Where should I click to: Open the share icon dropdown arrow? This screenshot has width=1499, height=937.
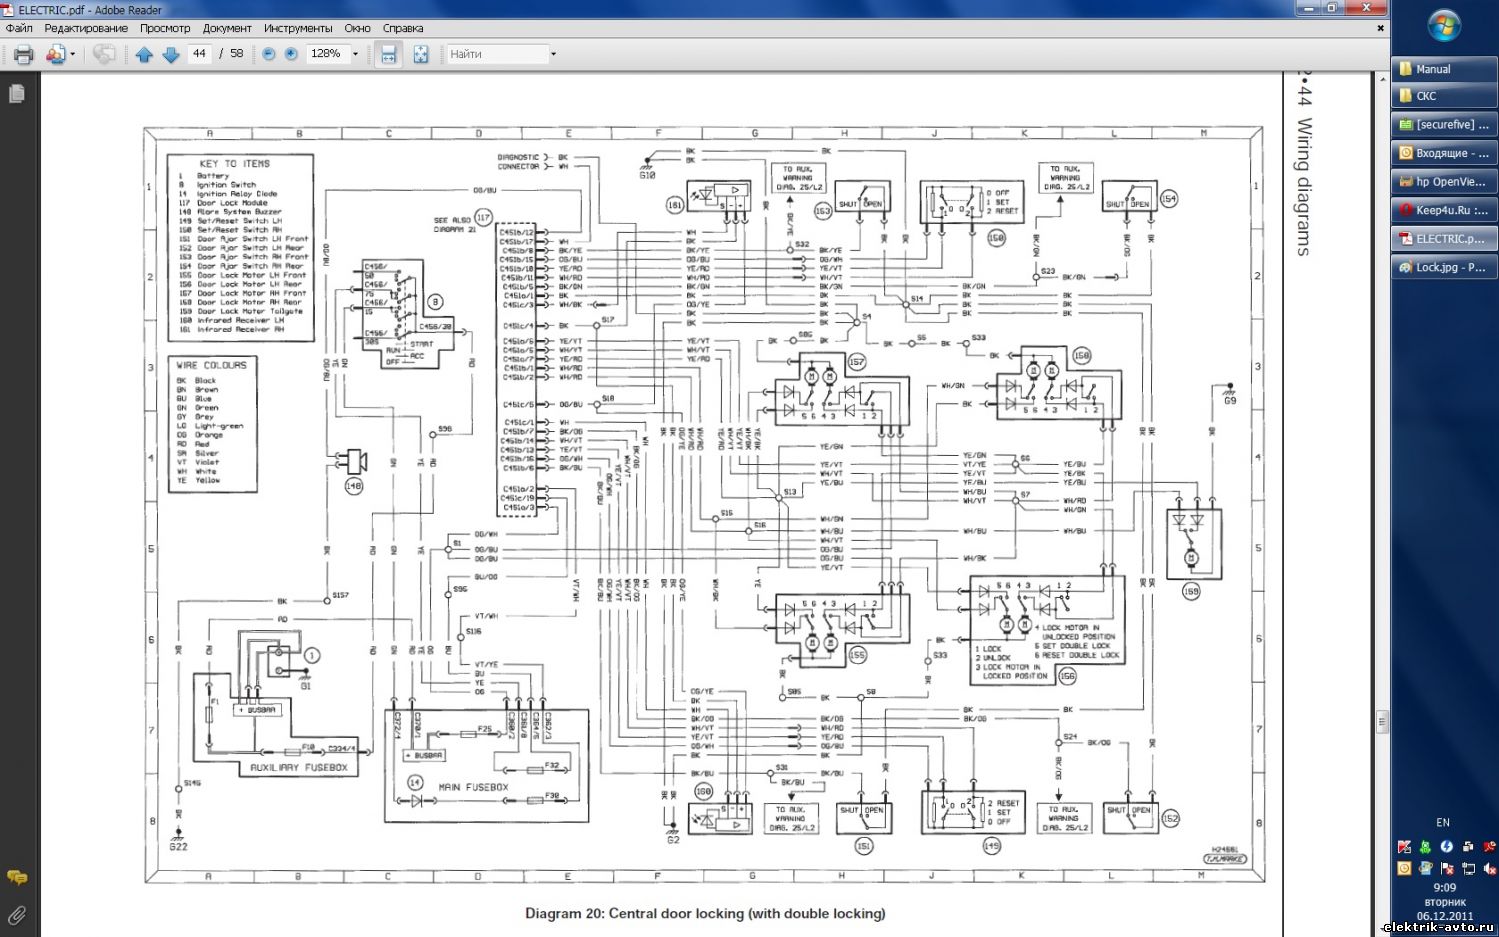tap(73, 54)
